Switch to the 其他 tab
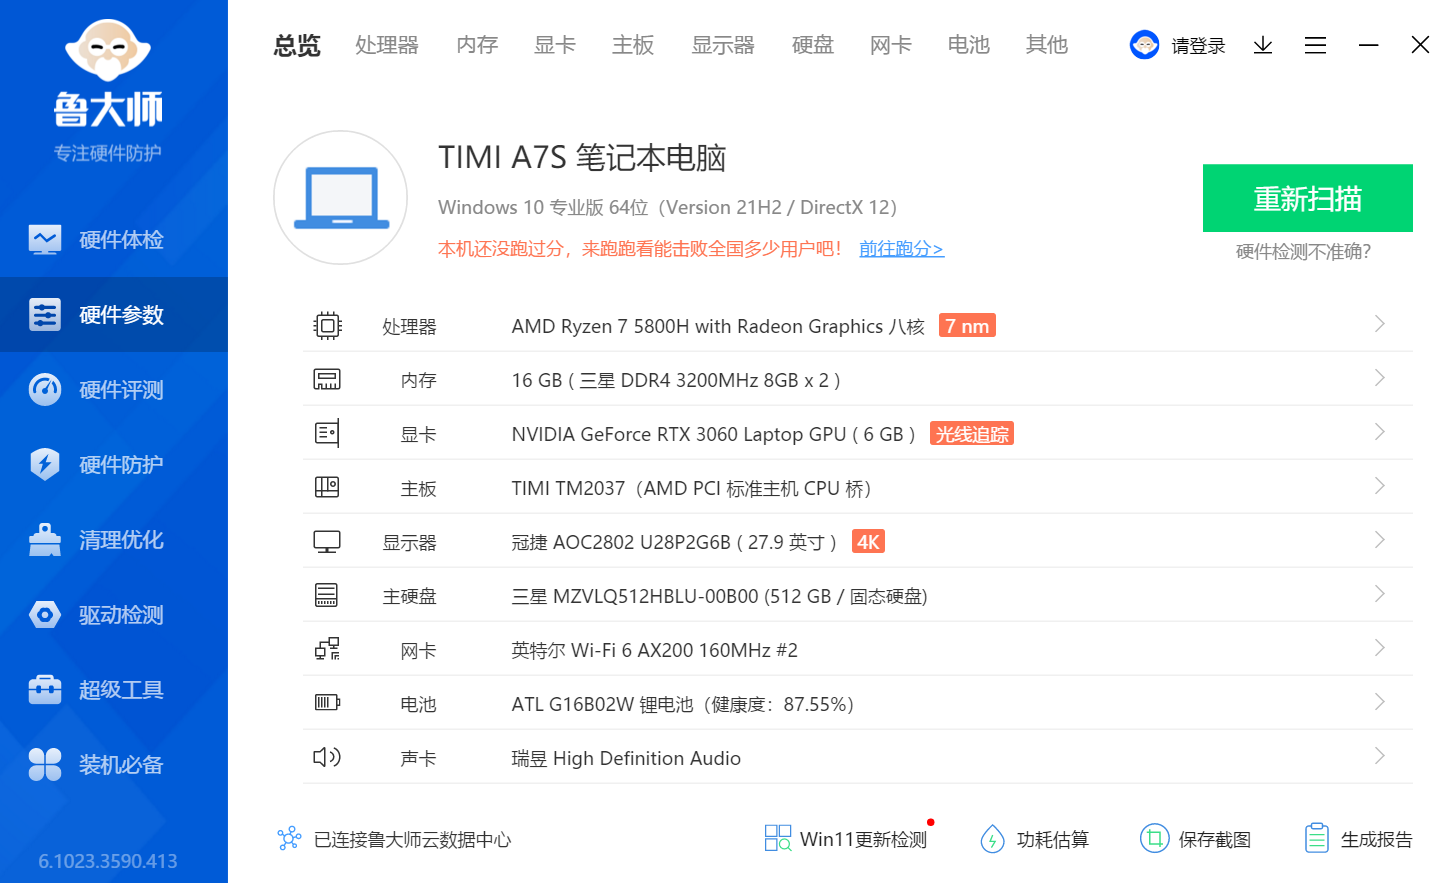The image size is (1447, 883). tap(1047, 45)
